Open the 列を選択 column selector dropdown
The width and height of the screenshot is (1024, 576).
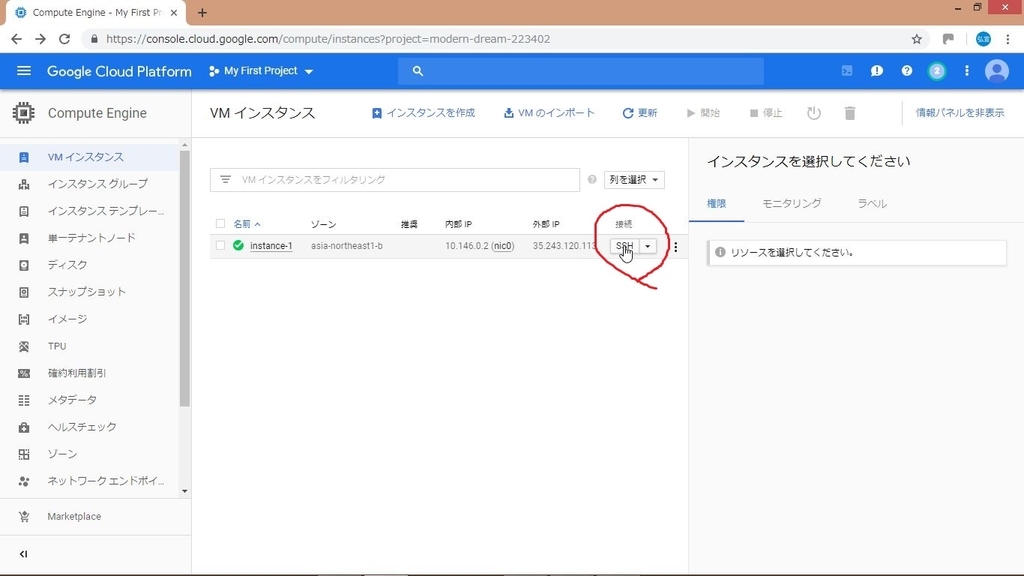(633, 179)
